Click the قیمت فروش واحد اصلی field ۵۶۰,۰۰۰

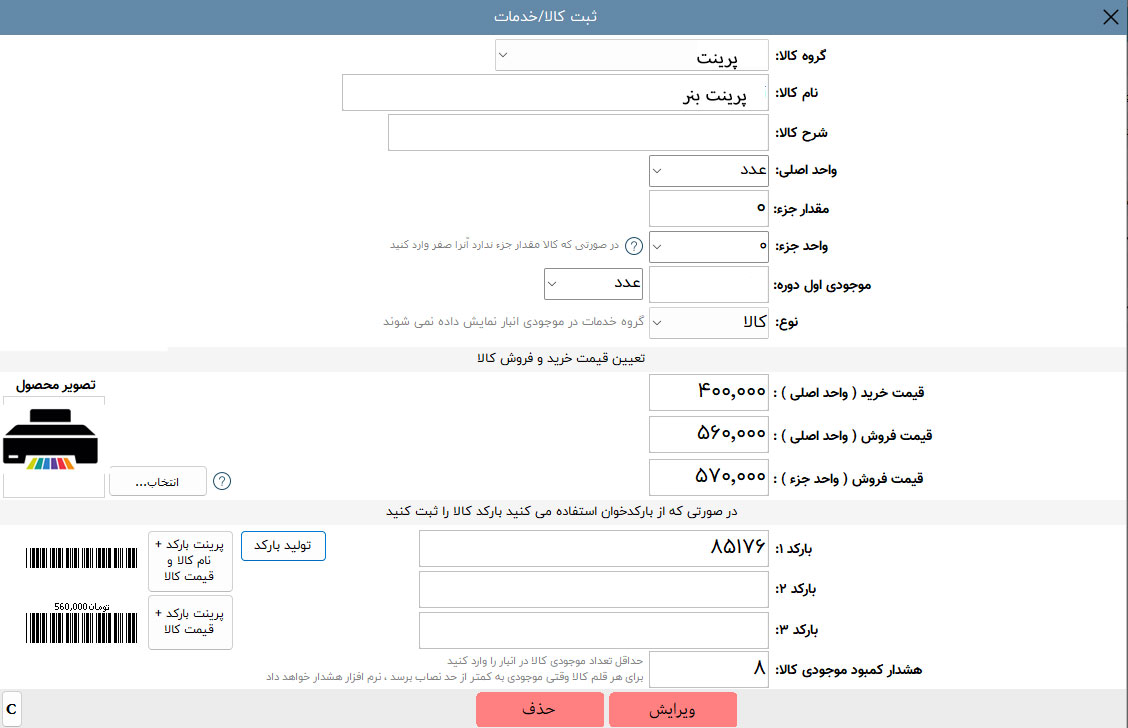click(x=709, y=434)
